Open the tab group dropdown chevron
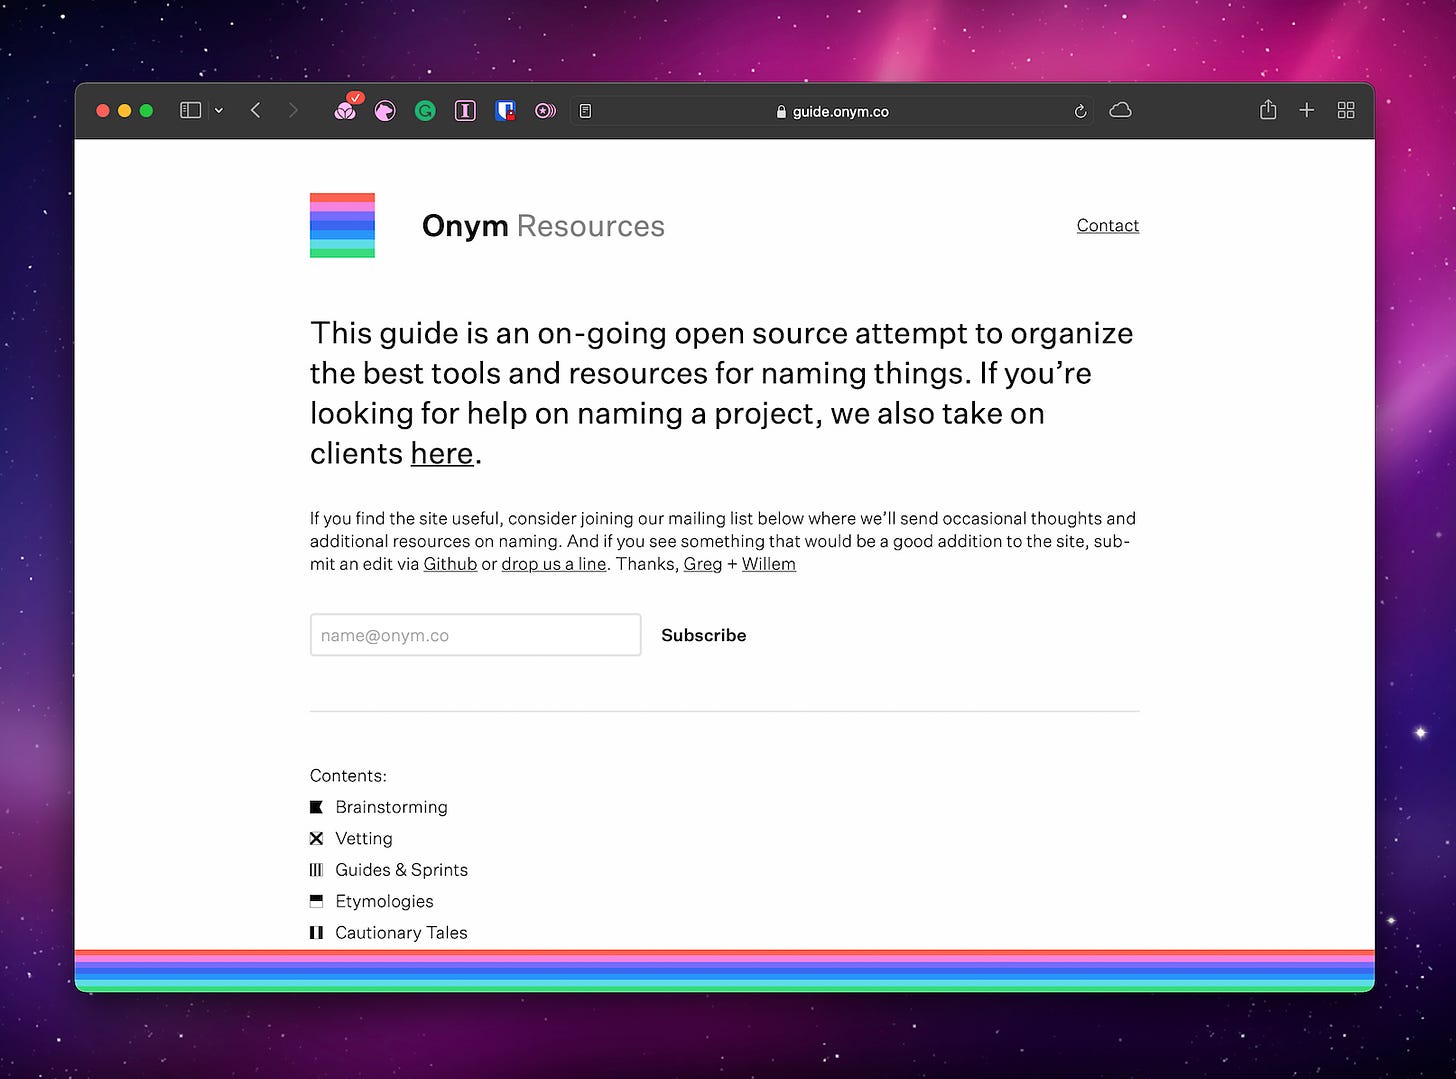 [219, 111]
